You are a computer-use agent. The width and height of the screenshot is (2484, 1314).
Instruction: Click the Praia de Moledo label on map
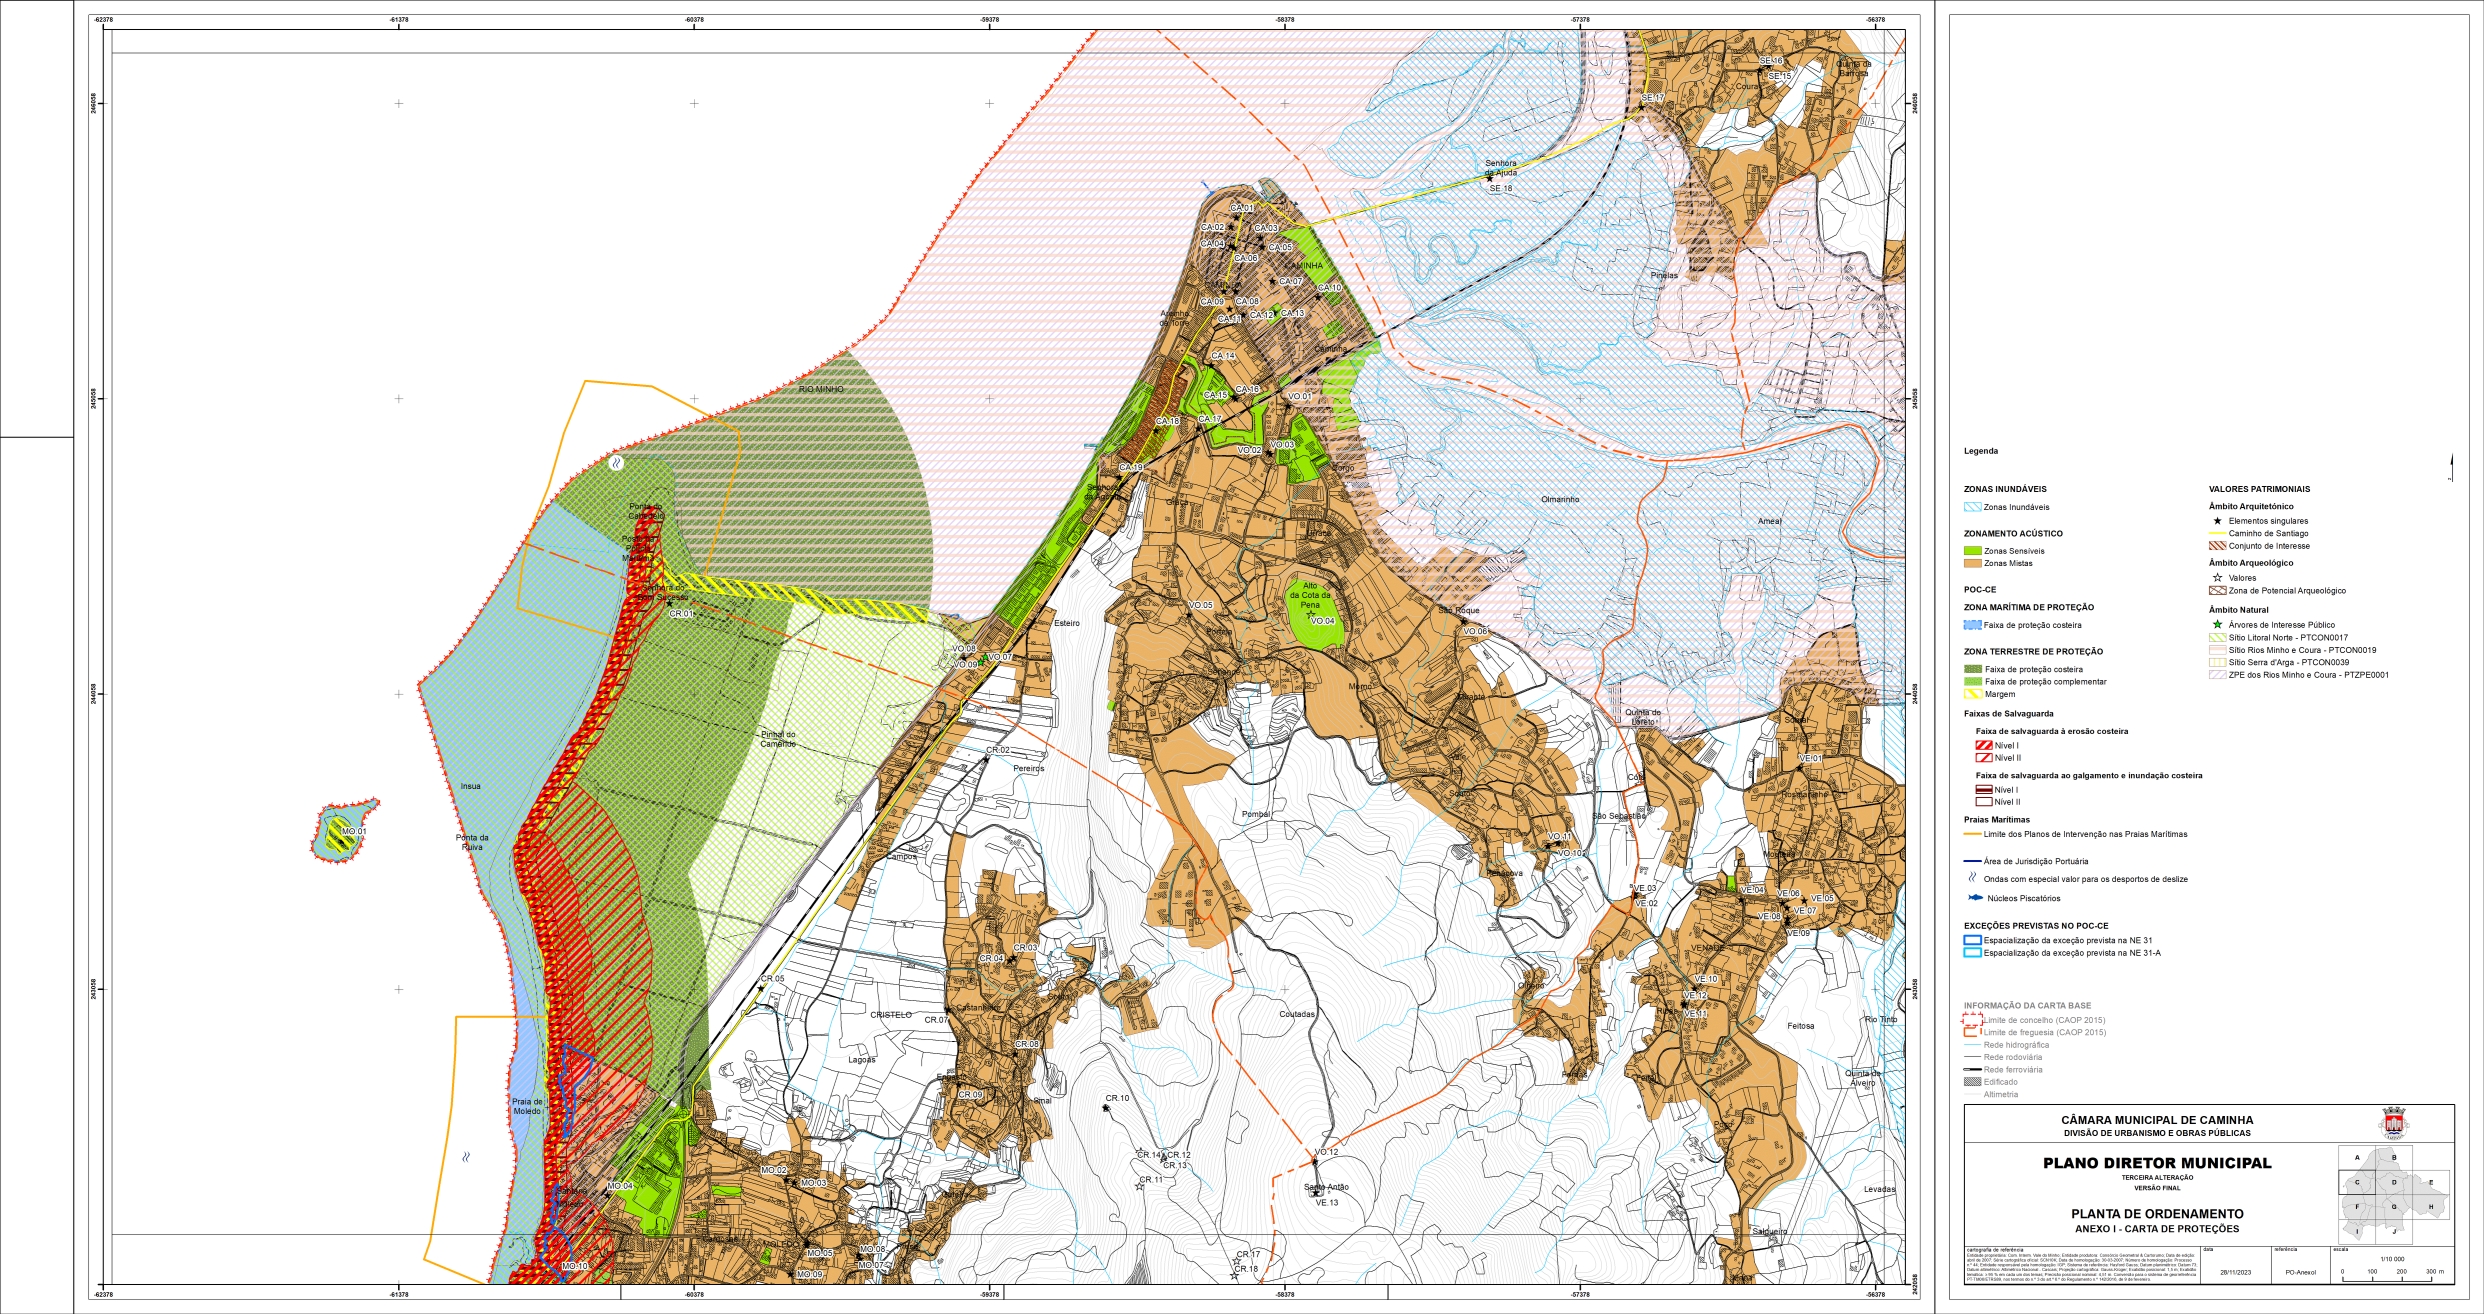(528, 1106)
